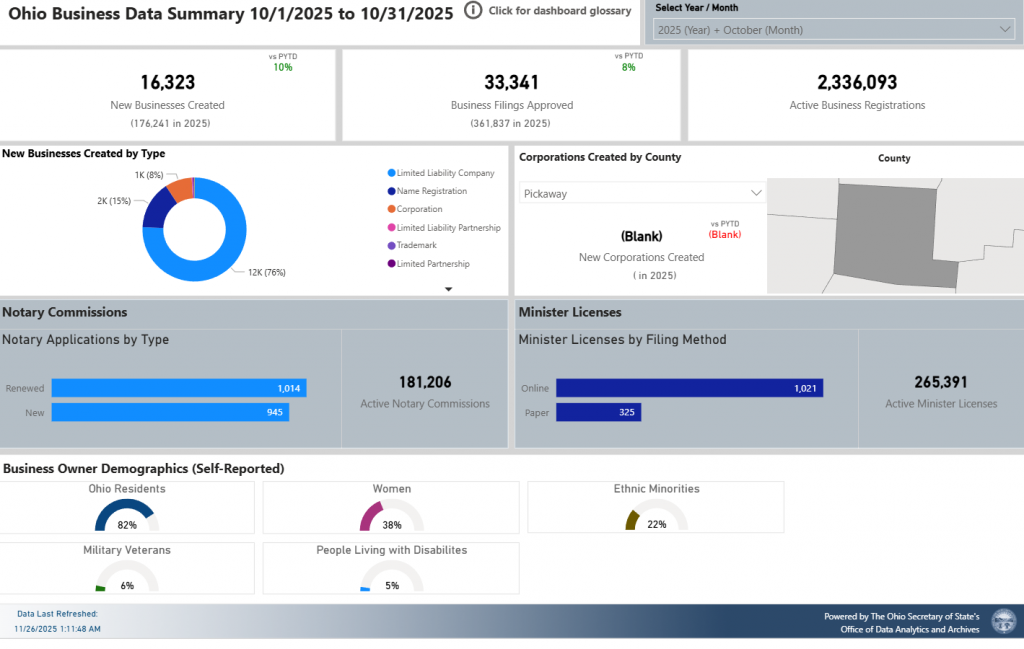The width and height of the screenshot is (1024, 649).
Task: Select the Limited Partnership legend marker
Action: coord(390,264)
